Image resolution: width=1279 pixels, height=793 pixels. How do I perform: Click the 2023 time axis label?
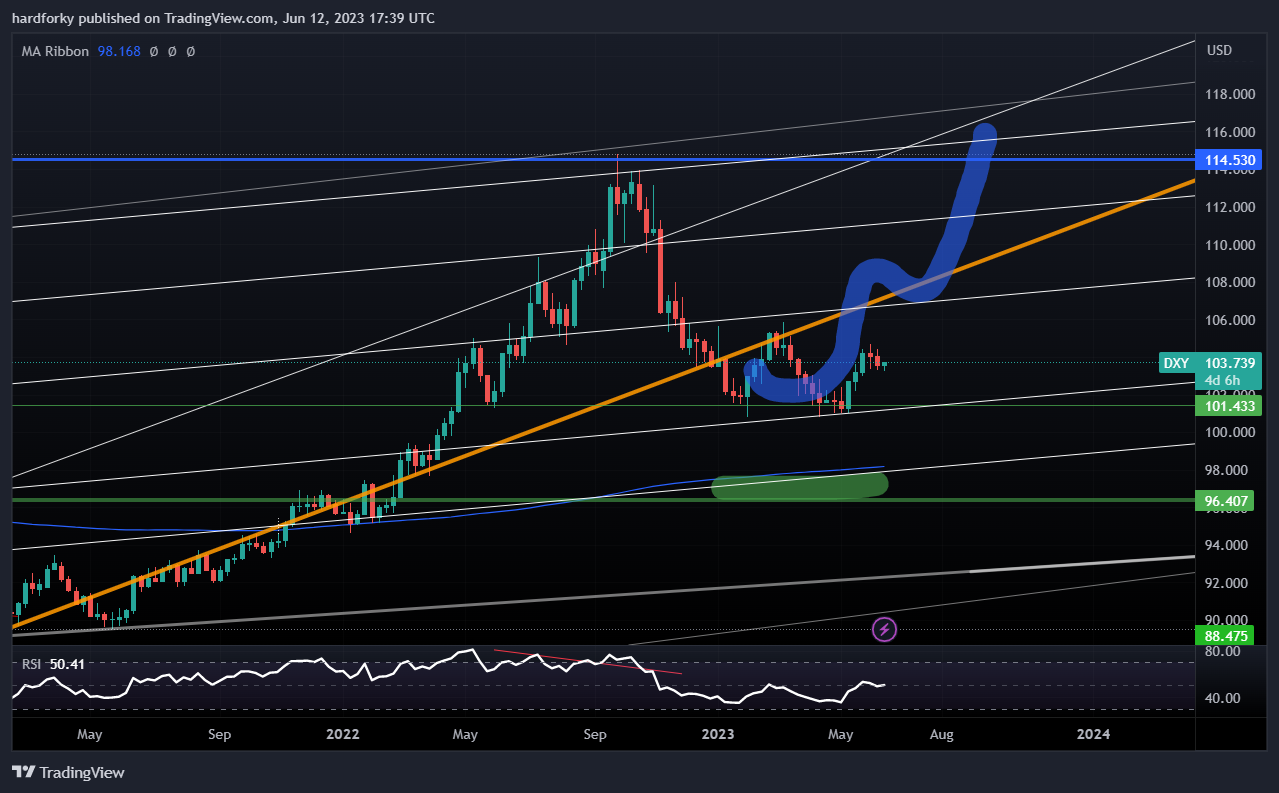tap(718, 734)
